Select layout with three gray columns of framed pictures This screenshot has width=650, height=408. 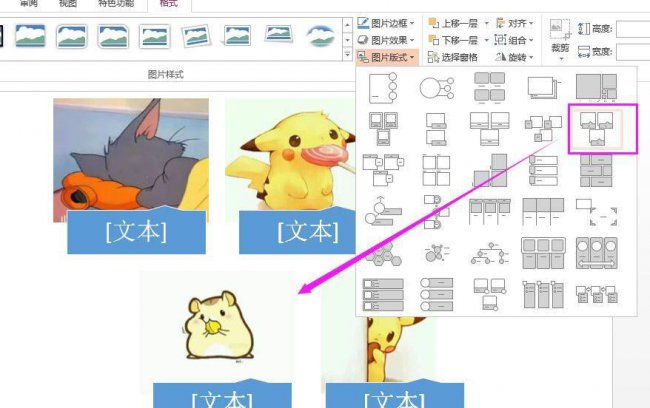(490, 211)
